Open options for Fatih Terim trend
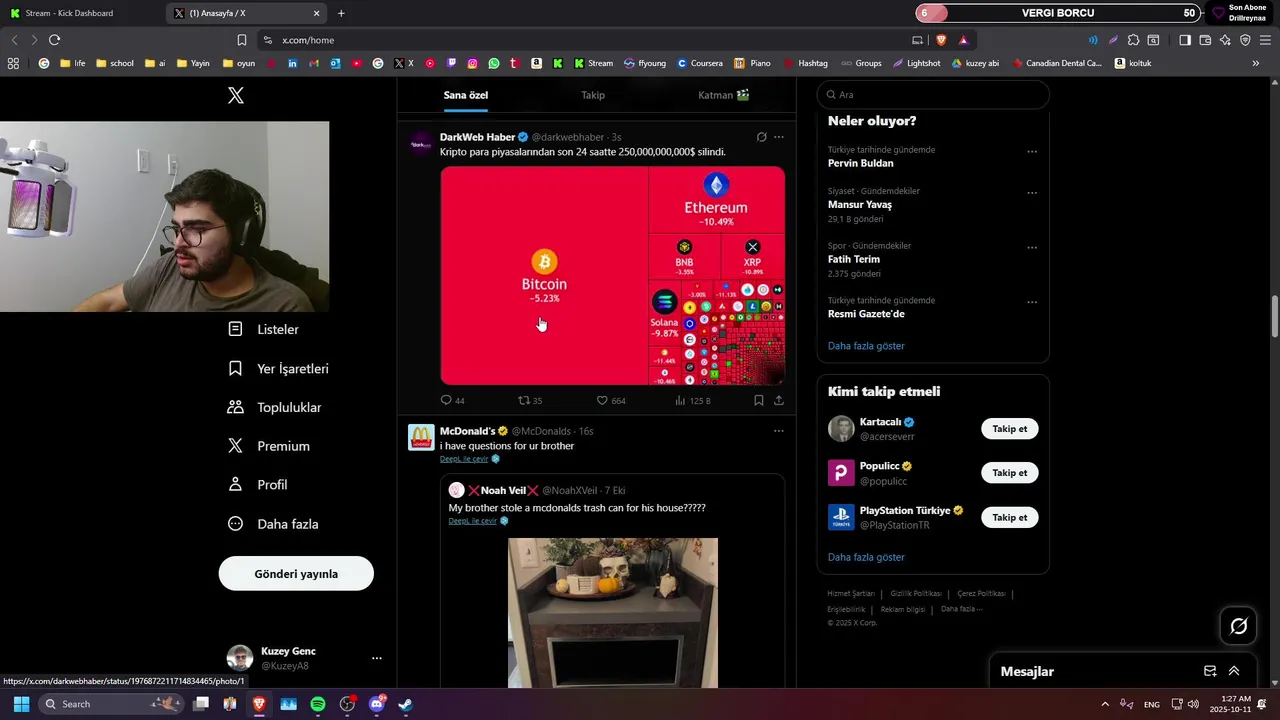 pyautogui.click(x=1032, y=248)
